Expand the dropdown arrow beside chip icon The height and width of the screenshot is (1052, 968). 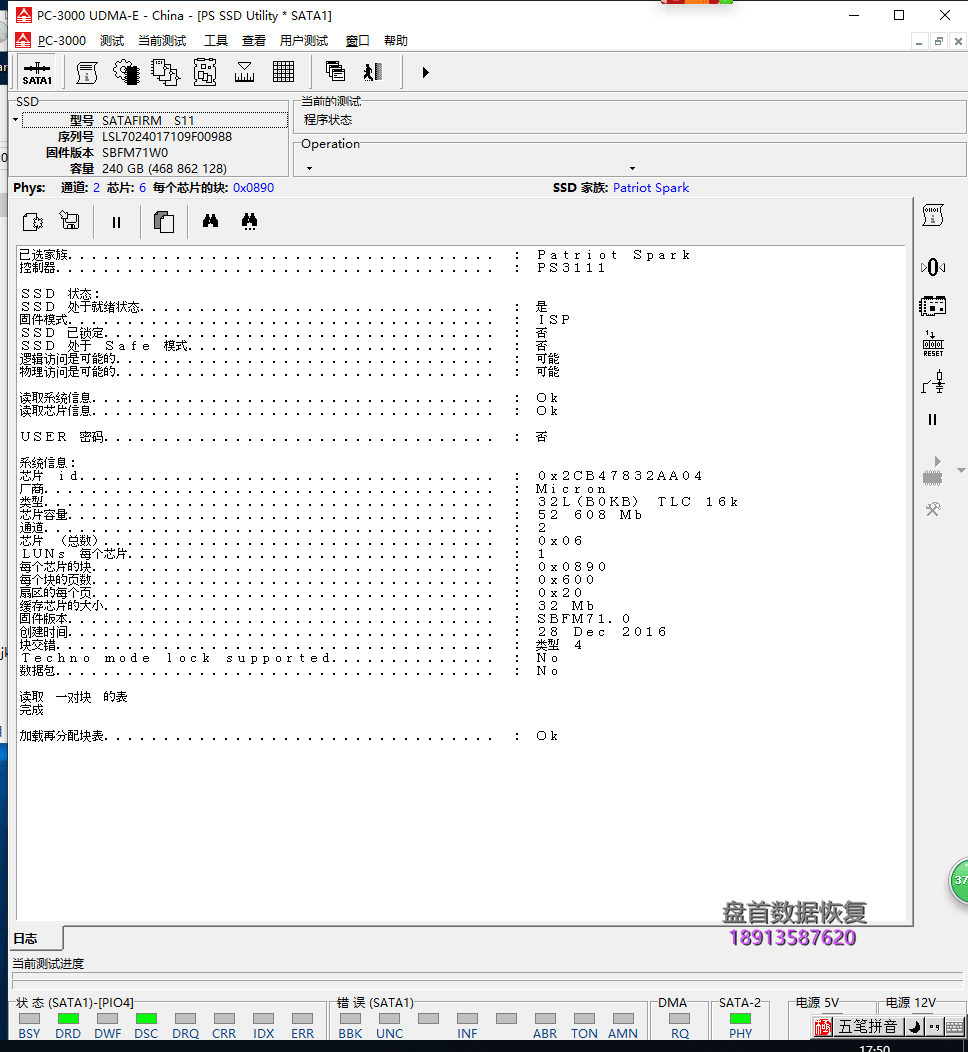961,470
